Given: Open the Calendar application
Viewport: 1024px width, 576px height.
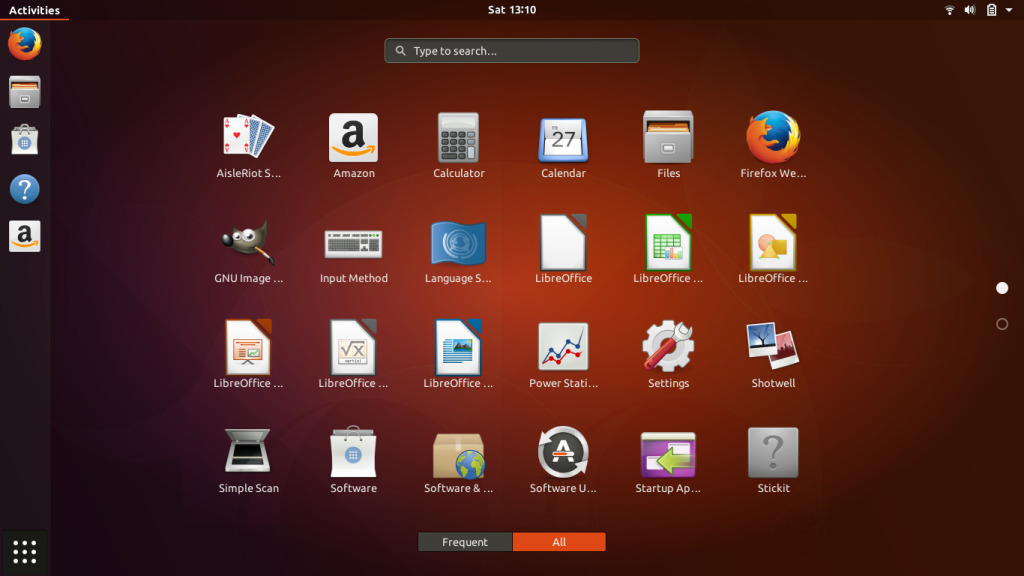Looking at the screenshot, I should (x=563, y=138).
